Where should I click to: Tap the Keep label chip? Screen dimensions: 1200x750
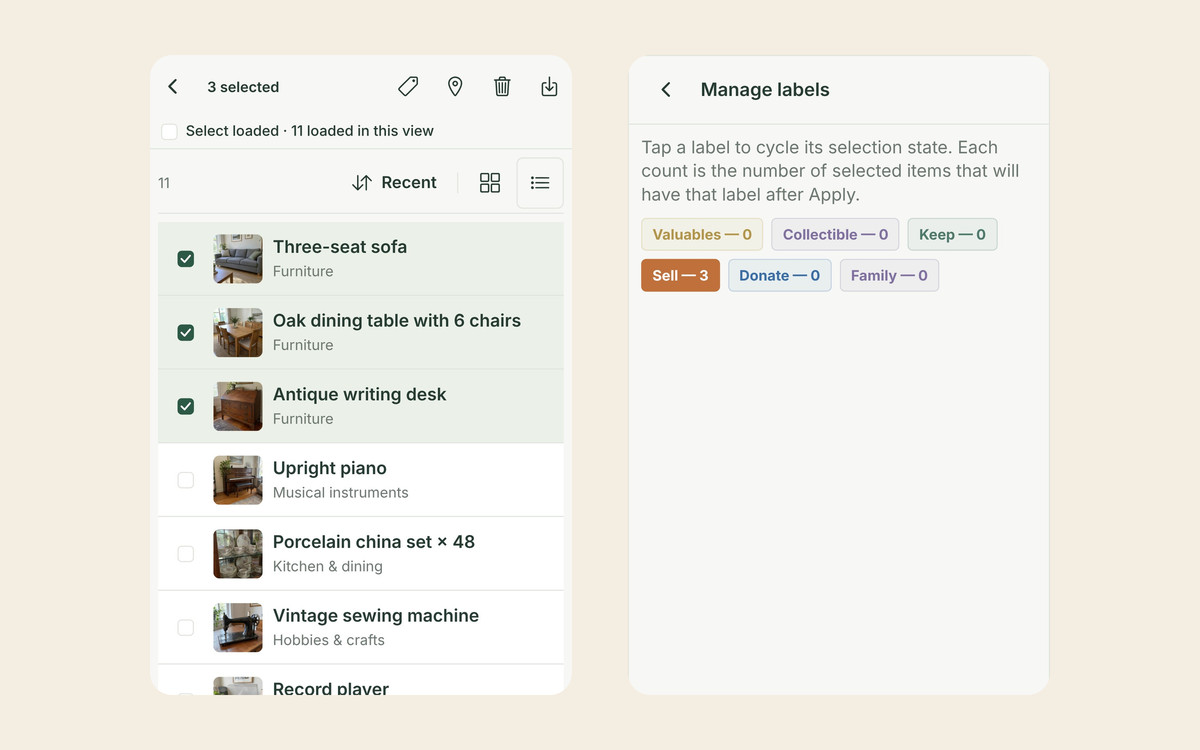(952, 235)
